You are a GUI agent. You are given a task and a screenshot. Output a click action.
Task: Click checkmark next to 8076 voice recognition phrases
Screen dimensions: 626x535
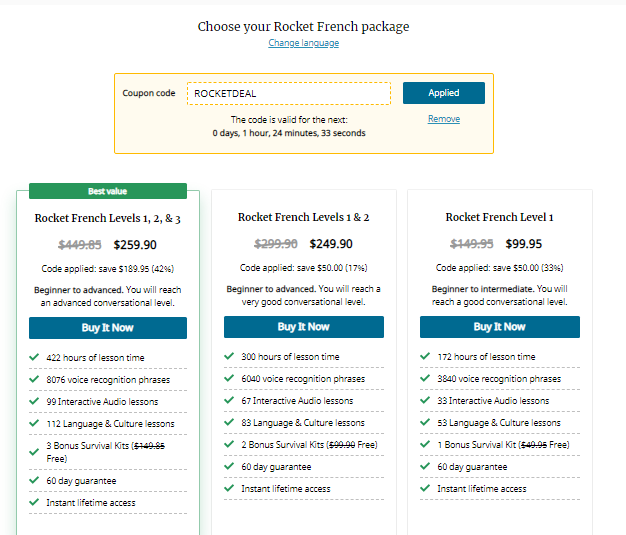[35, 379]
